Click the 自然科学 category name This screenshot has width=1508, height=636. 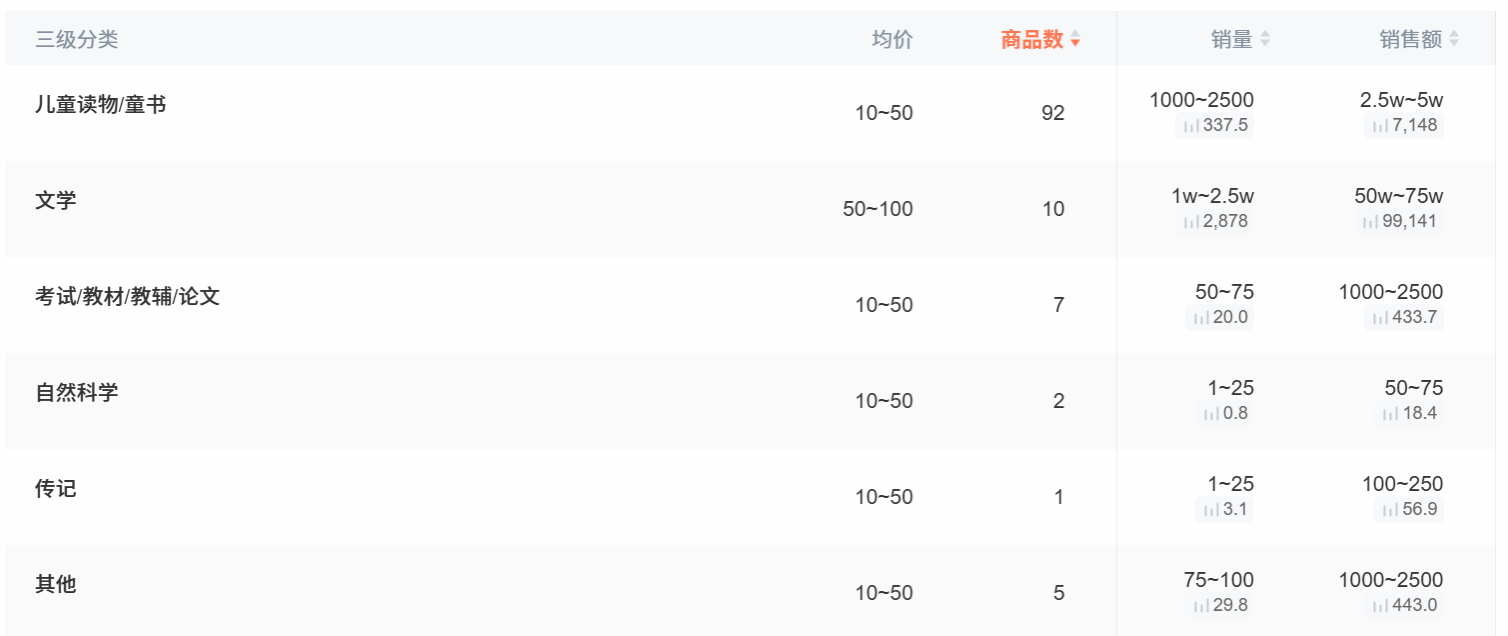pos(77,392)
